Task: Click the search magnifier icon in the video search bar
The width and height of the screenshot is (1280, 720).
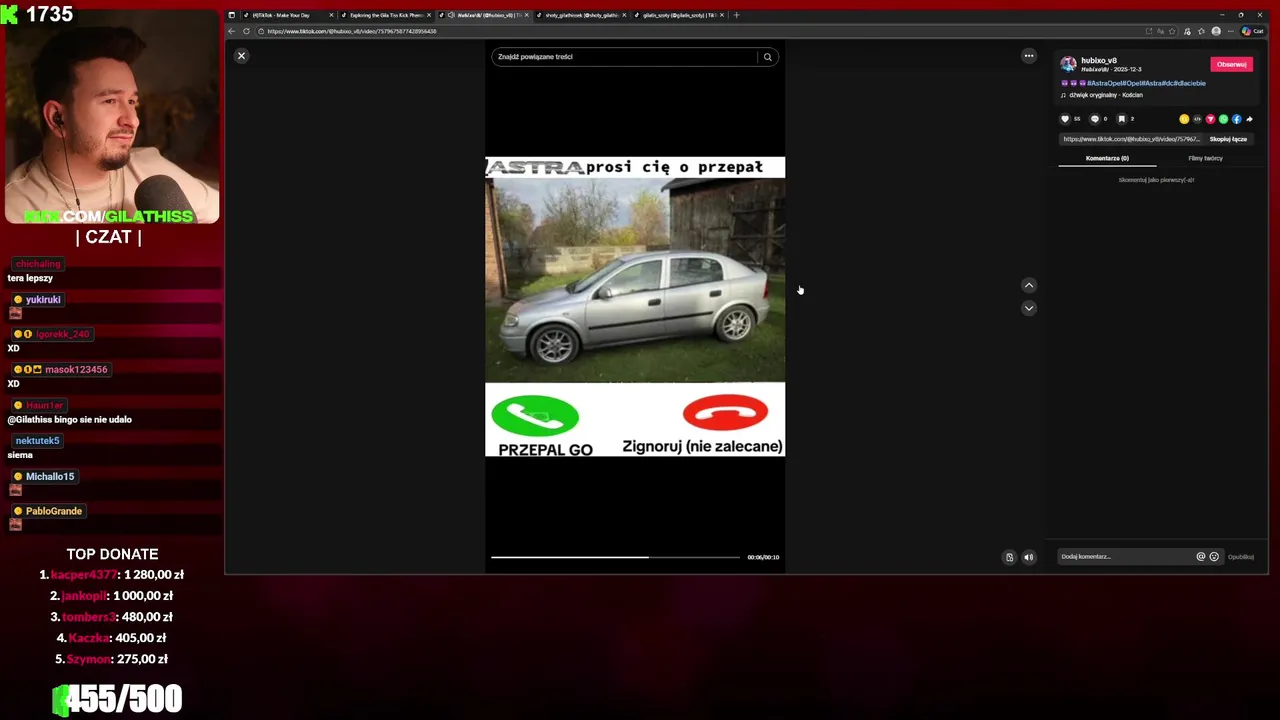Action: 768,57
